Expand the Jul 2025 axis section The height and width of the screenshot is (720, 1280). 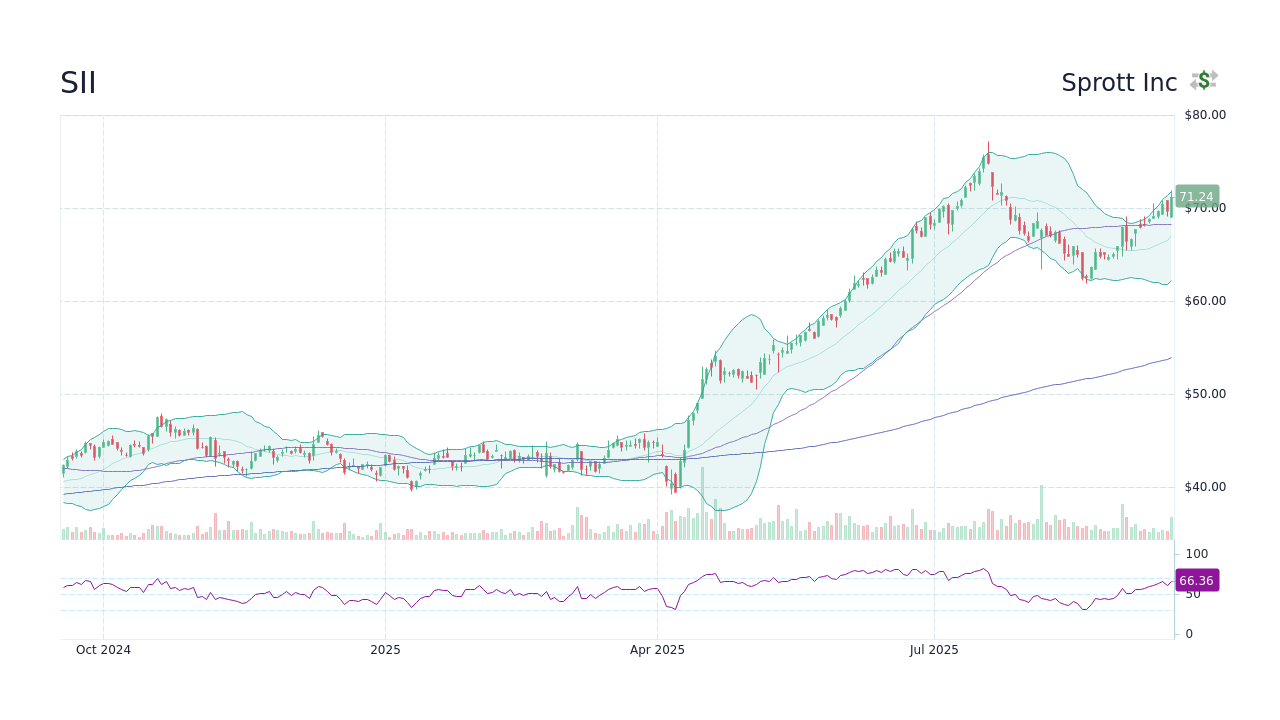point(933,649)
